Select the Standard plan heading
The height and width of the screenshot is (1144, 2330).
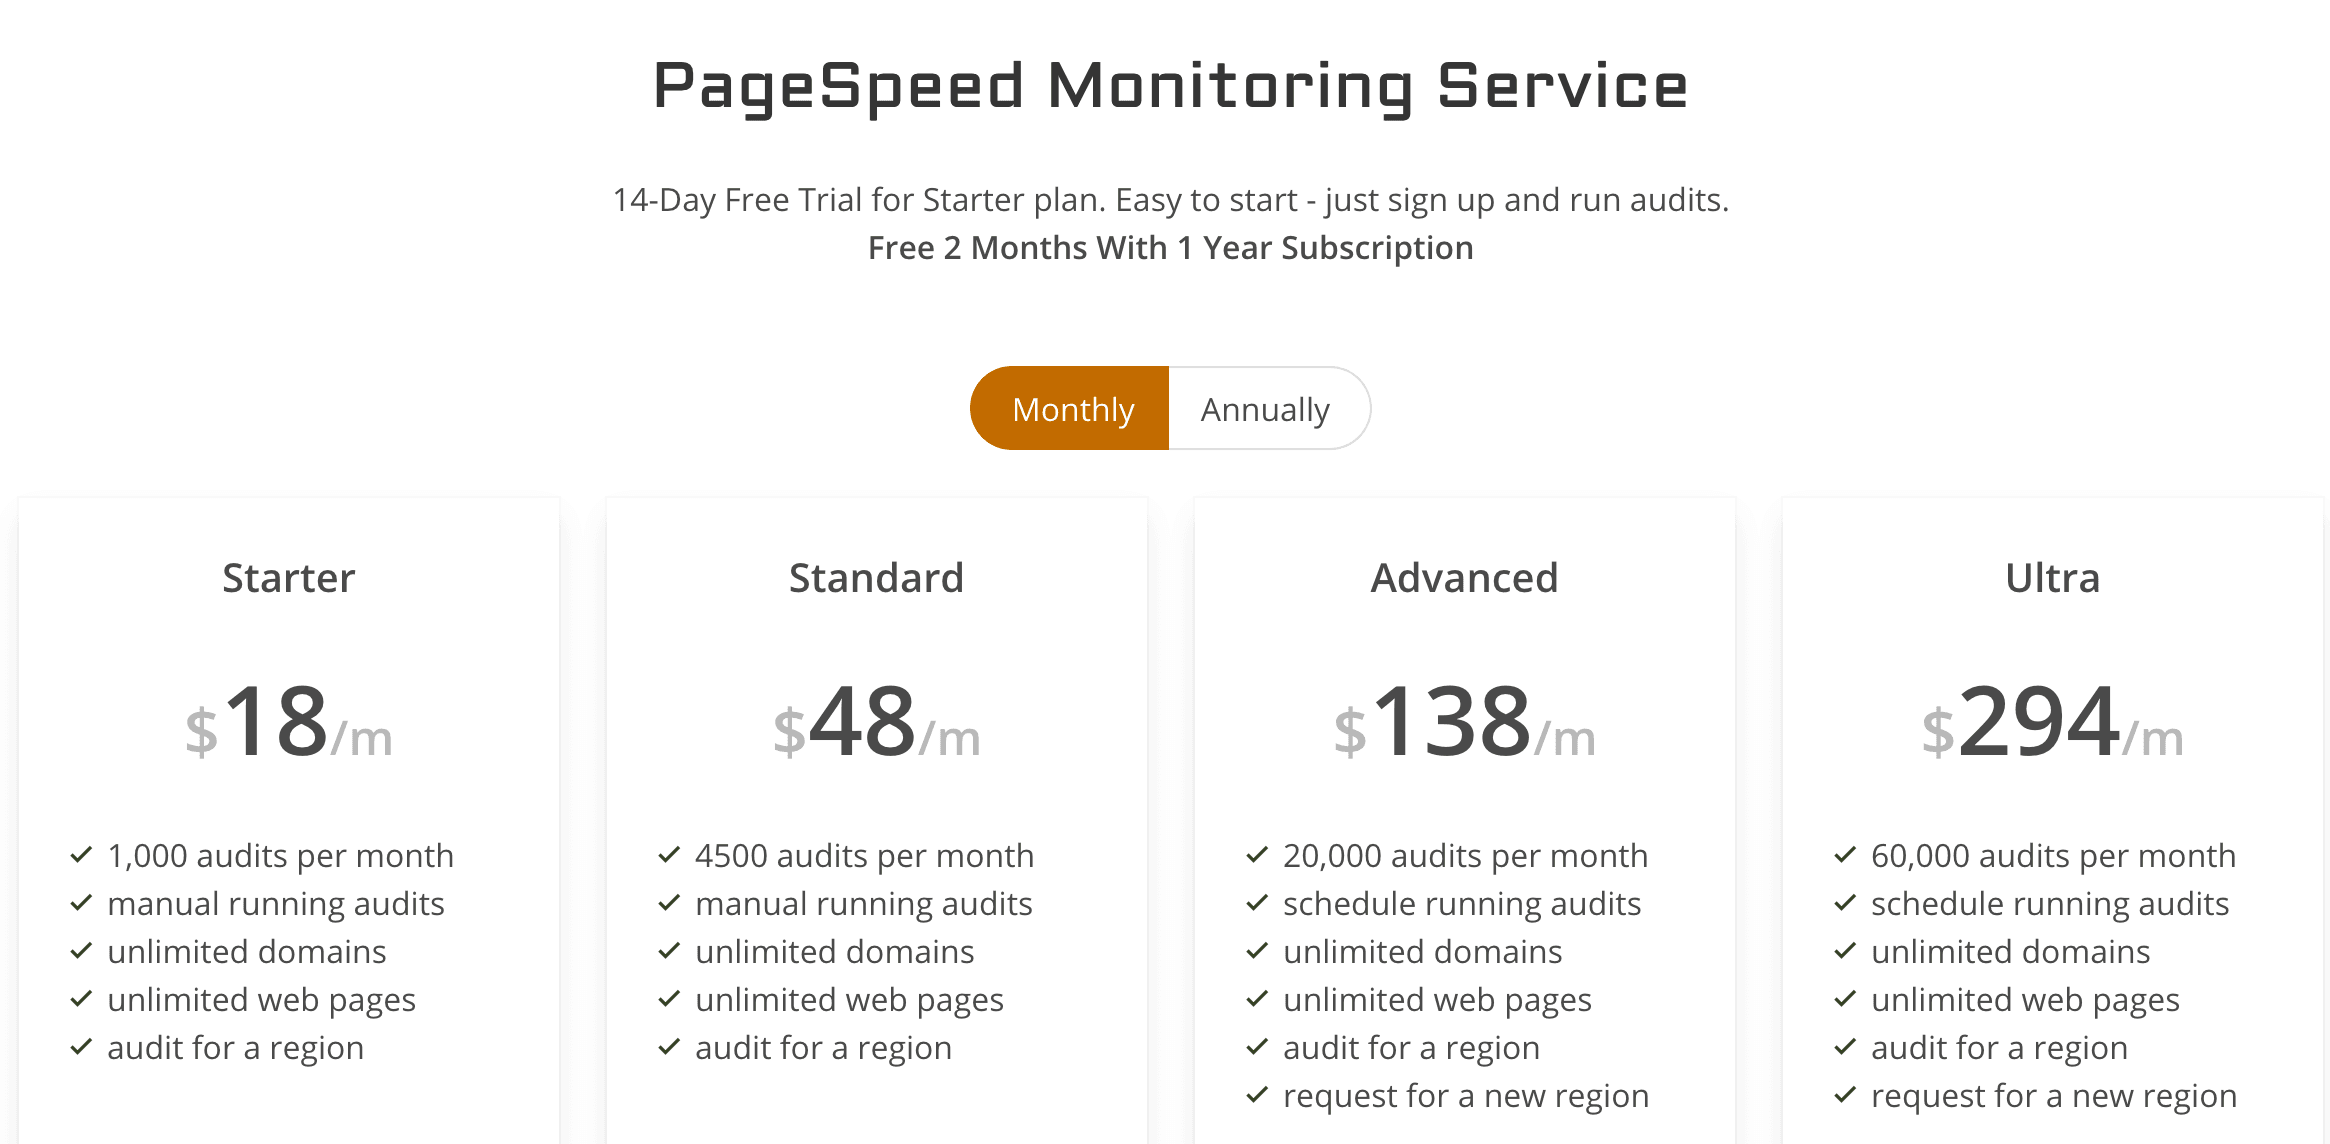point(877,578)
